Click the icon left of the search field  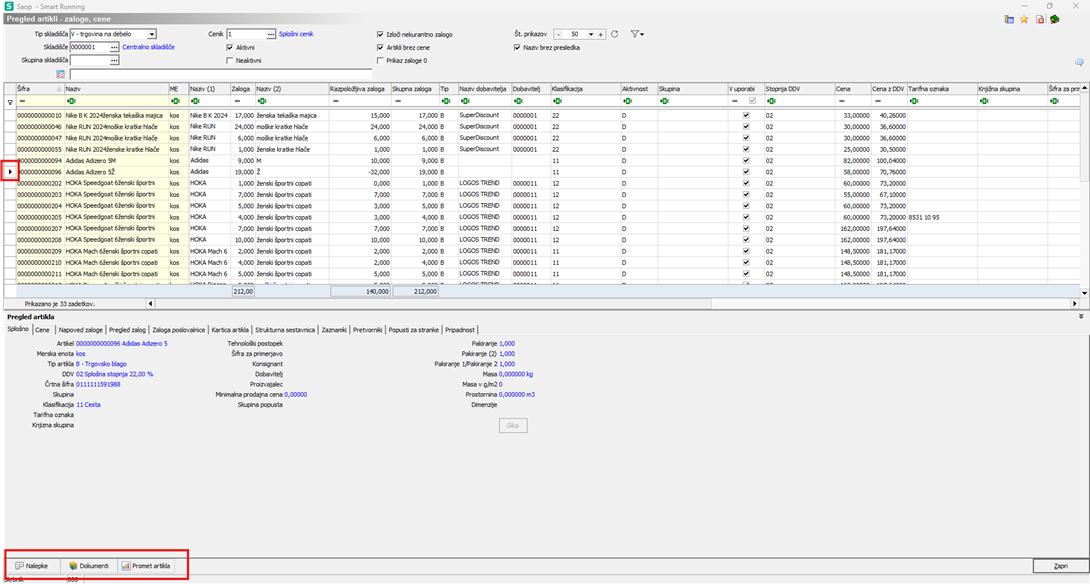click(60, 74)
